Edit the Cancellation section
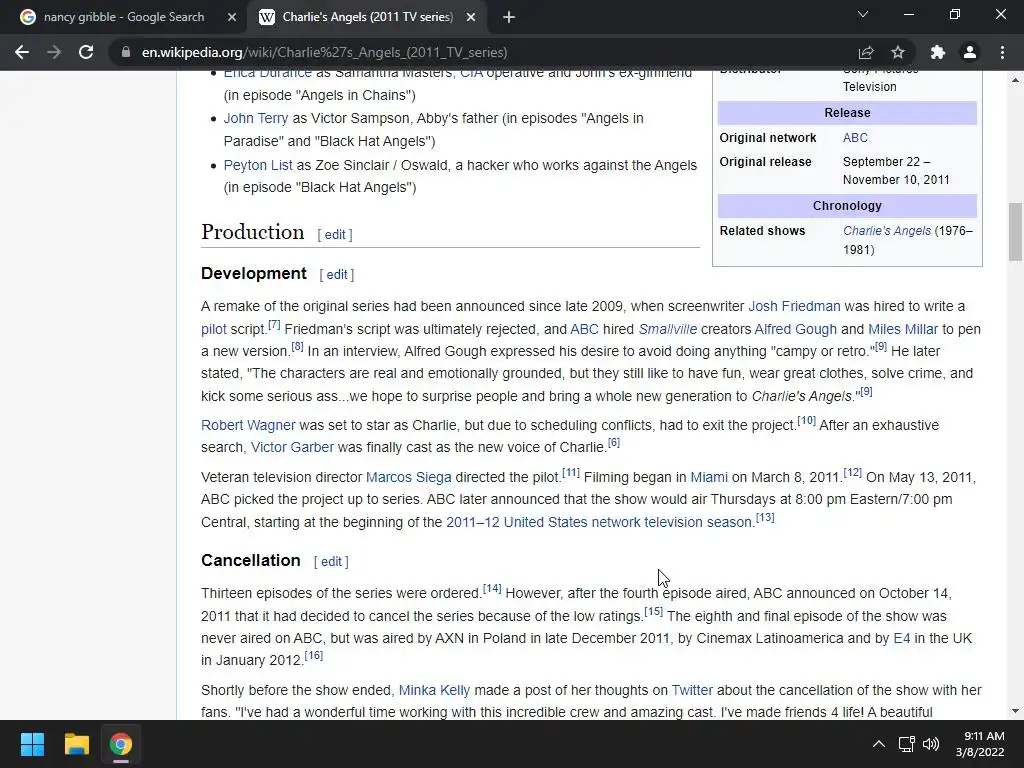This screenshot has height=768, width=1024. tap(331, 561)
